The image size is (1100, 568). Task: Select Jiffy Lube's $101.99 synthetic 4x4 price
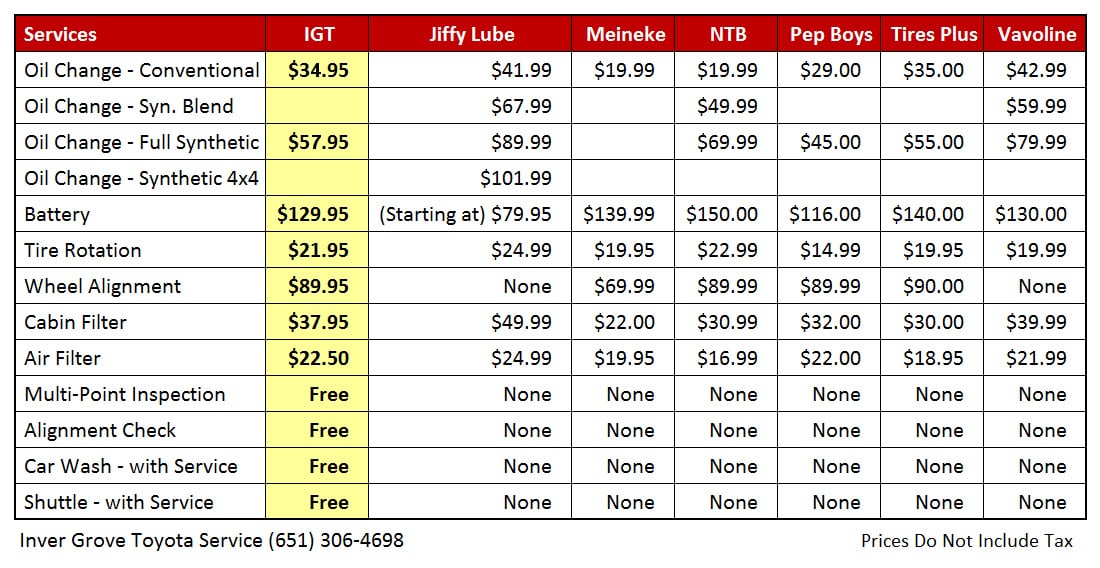click(515, 178)
